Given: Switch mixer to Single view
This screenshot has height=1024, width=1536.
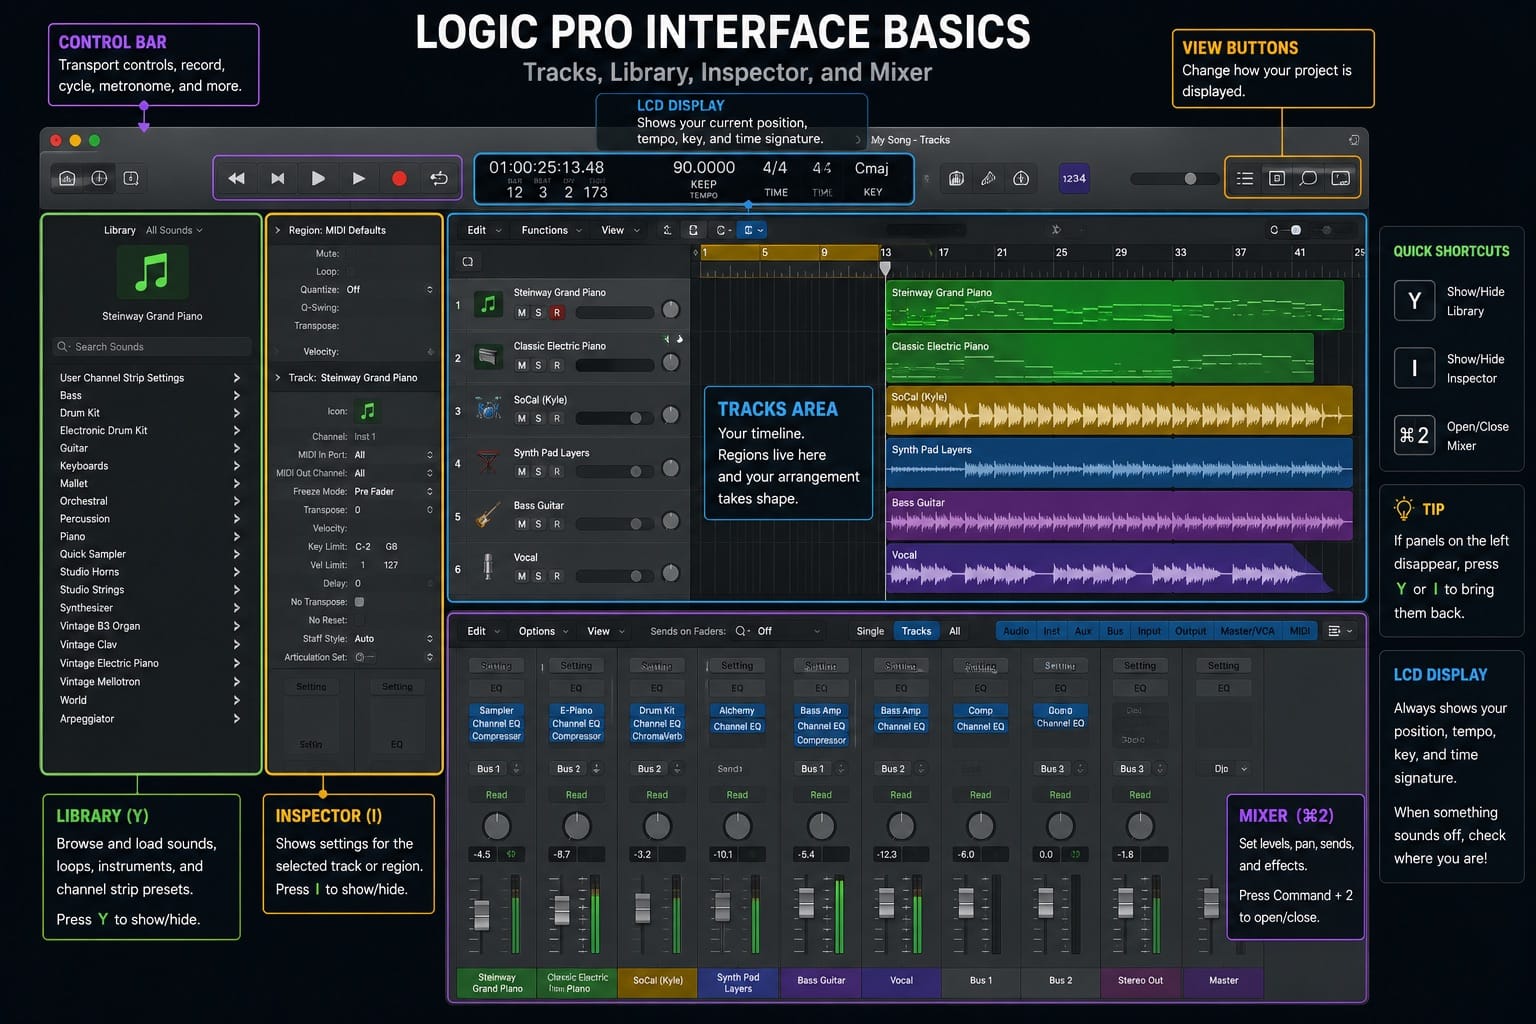Looking at the screenshot, I should click(x=870, y=631).
